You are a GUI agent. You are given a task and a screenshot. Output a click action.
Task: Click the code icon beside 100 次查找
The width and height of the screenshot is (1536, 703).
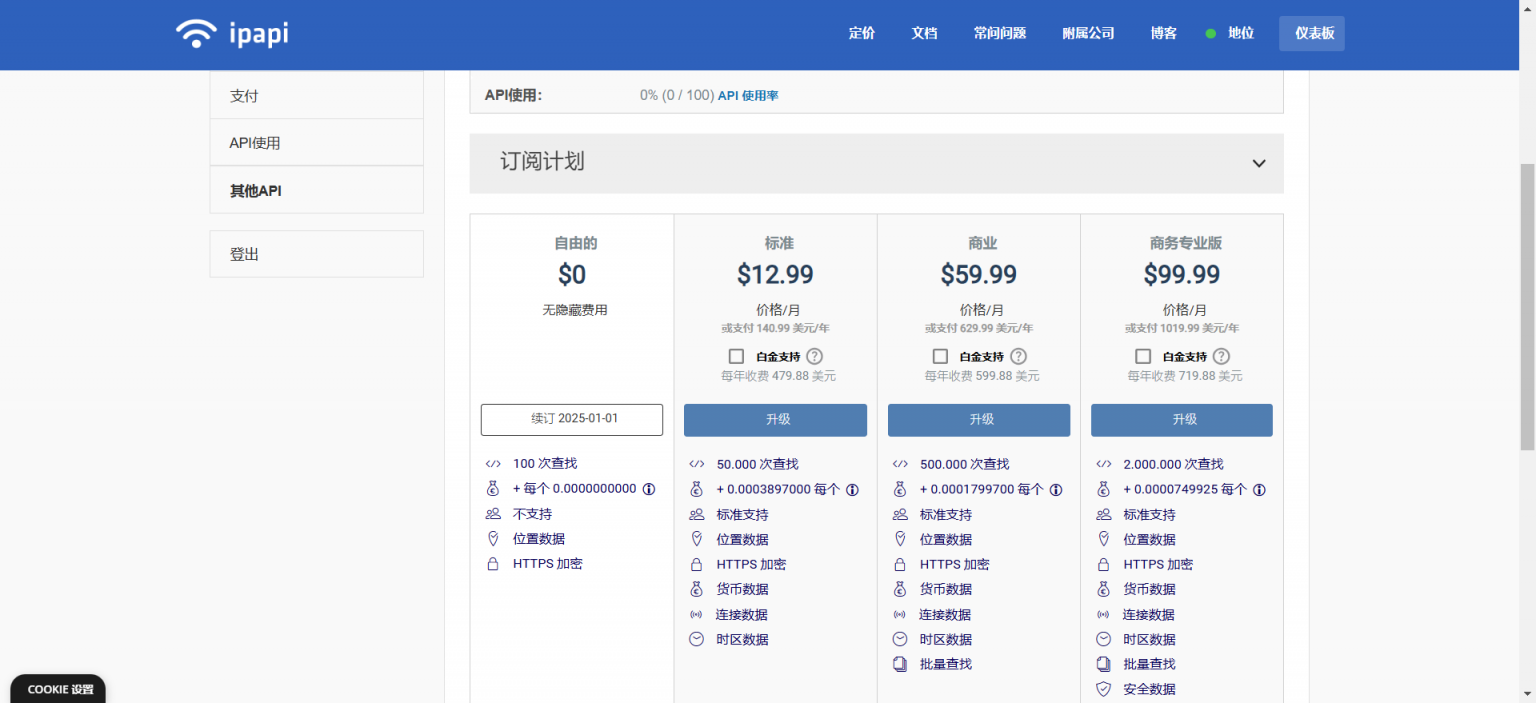point(492,462)
